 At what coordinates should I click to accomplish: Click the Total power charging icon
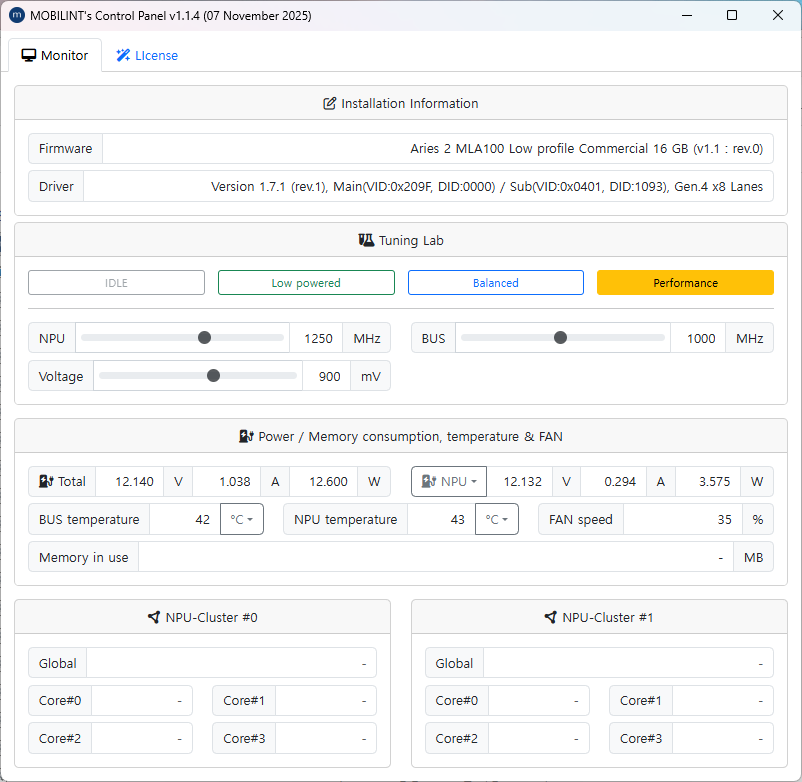[45, 482]
